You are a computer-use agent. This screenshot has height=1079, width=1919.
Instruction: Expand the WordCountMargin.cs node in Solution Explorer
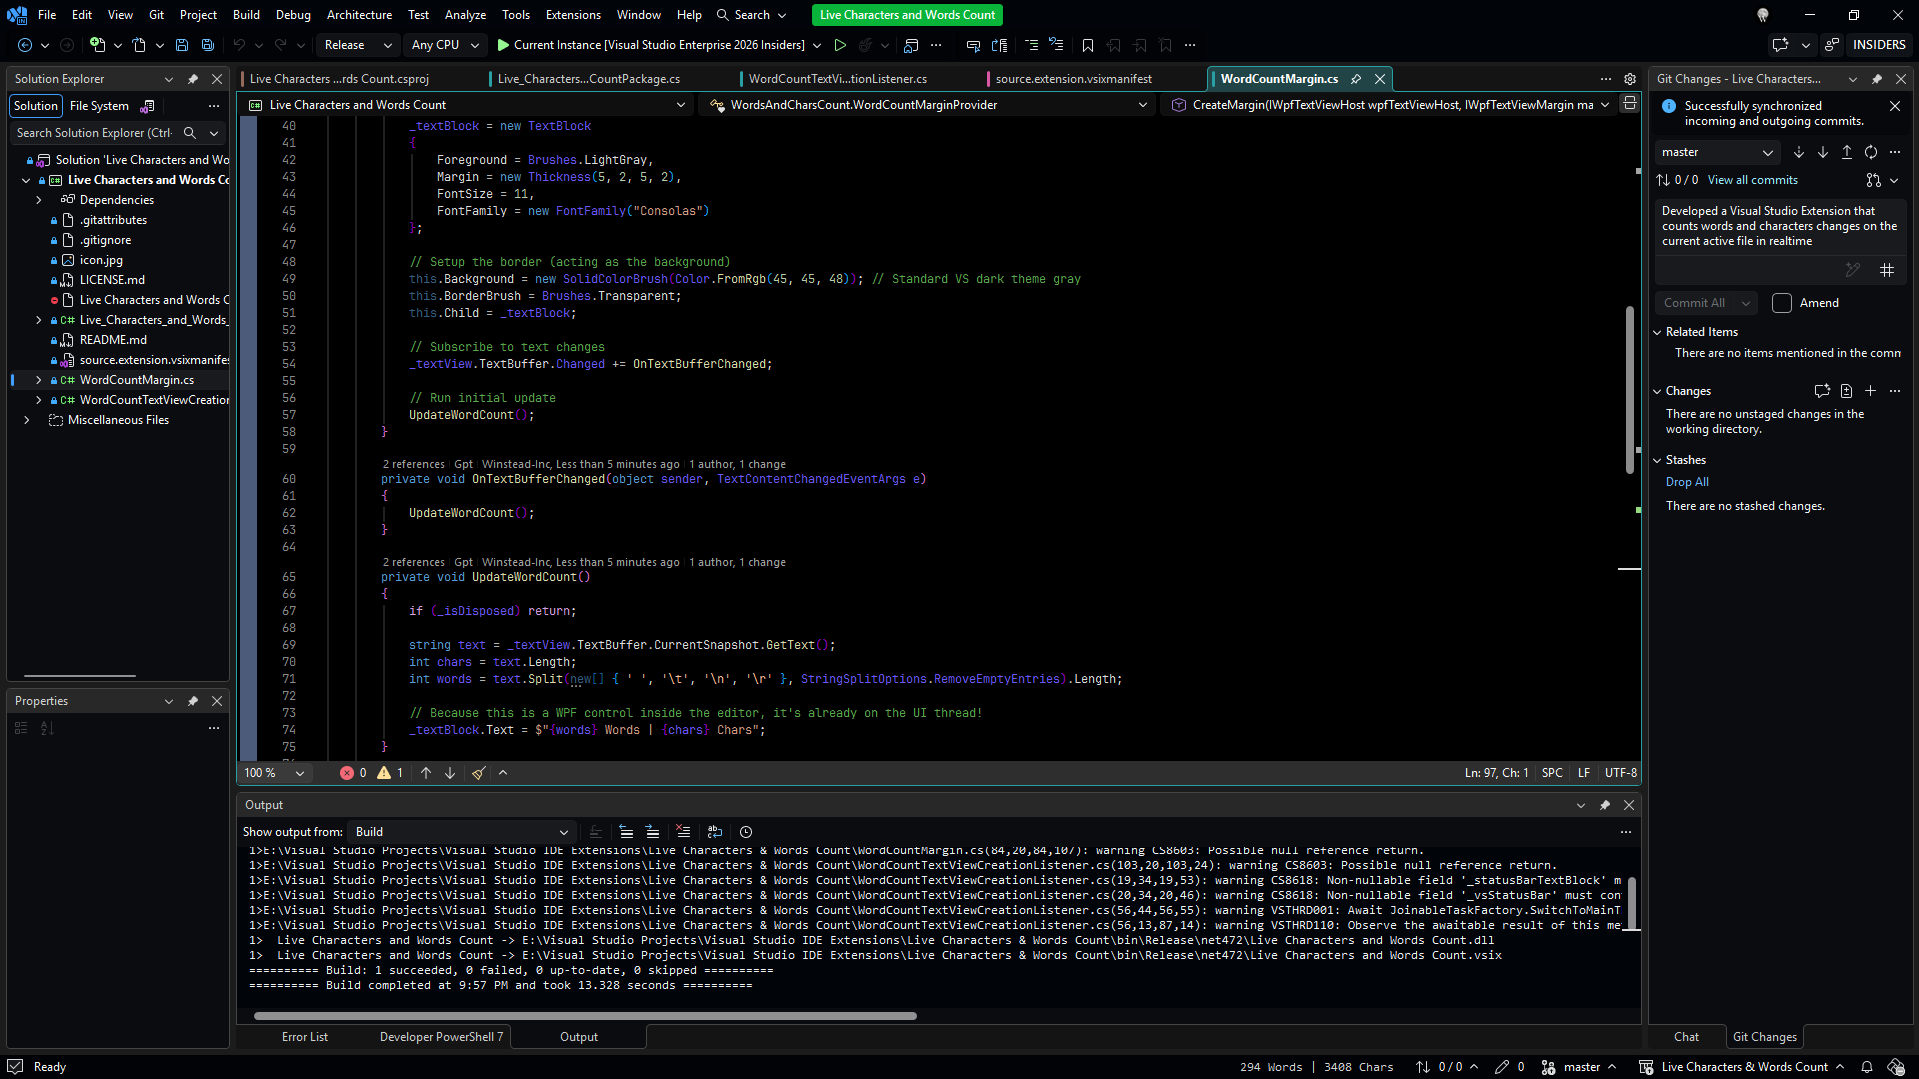(x=39, y=380)
